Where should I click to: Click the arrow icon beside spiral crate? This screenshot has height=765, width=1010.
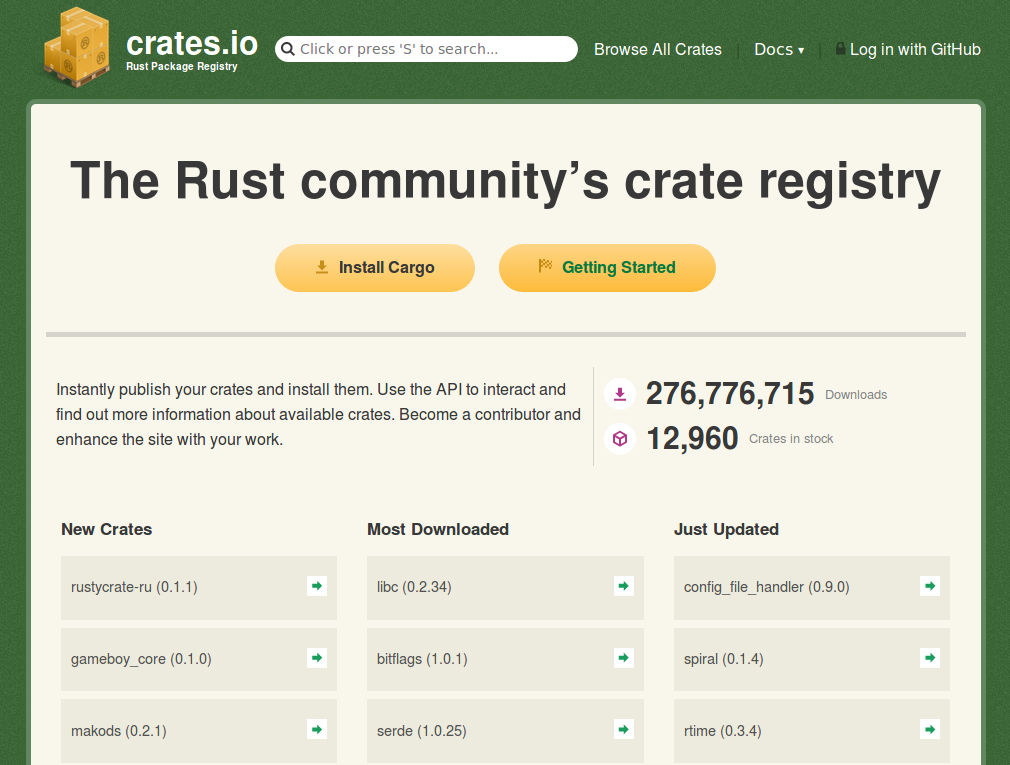pos(930,658)
